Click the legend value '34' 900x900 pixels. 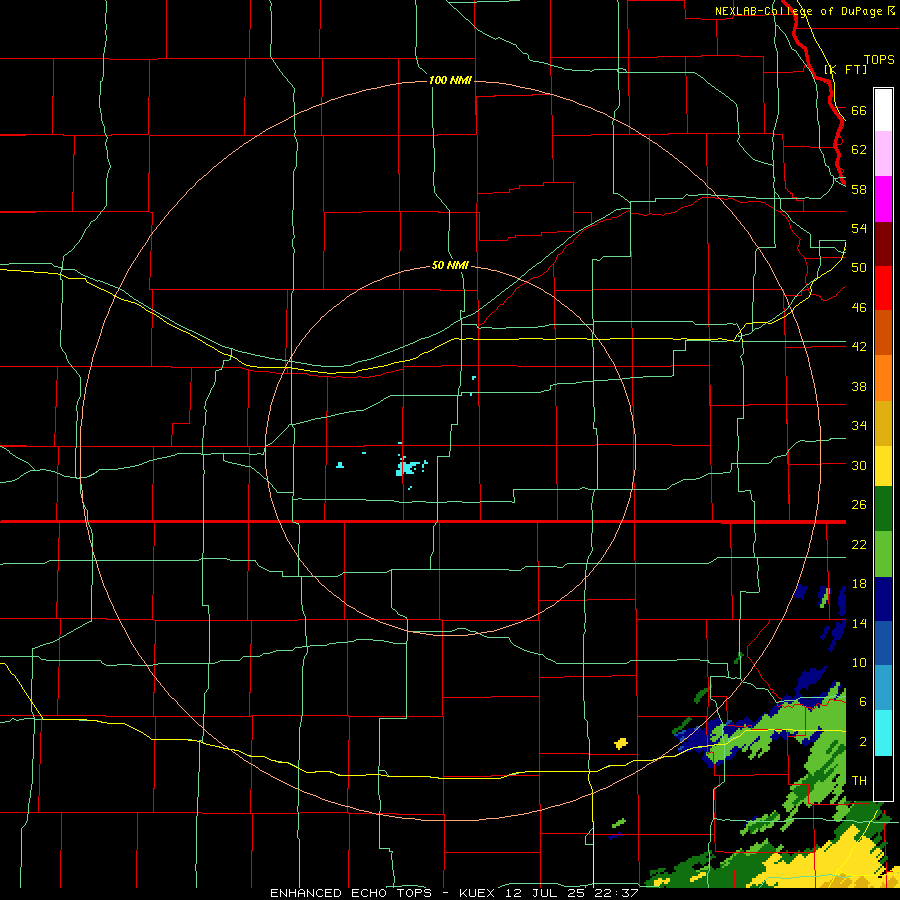point(859,425)
